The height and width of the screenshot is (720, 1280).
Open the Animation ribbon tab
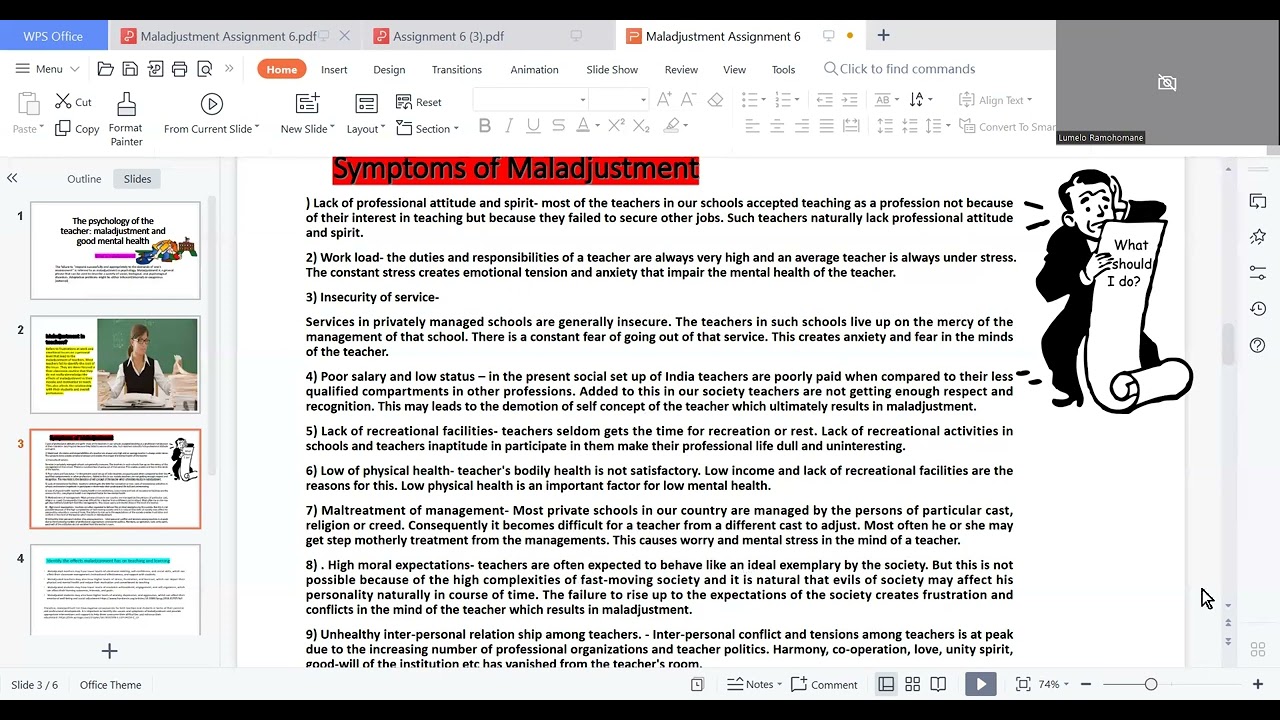534,69
